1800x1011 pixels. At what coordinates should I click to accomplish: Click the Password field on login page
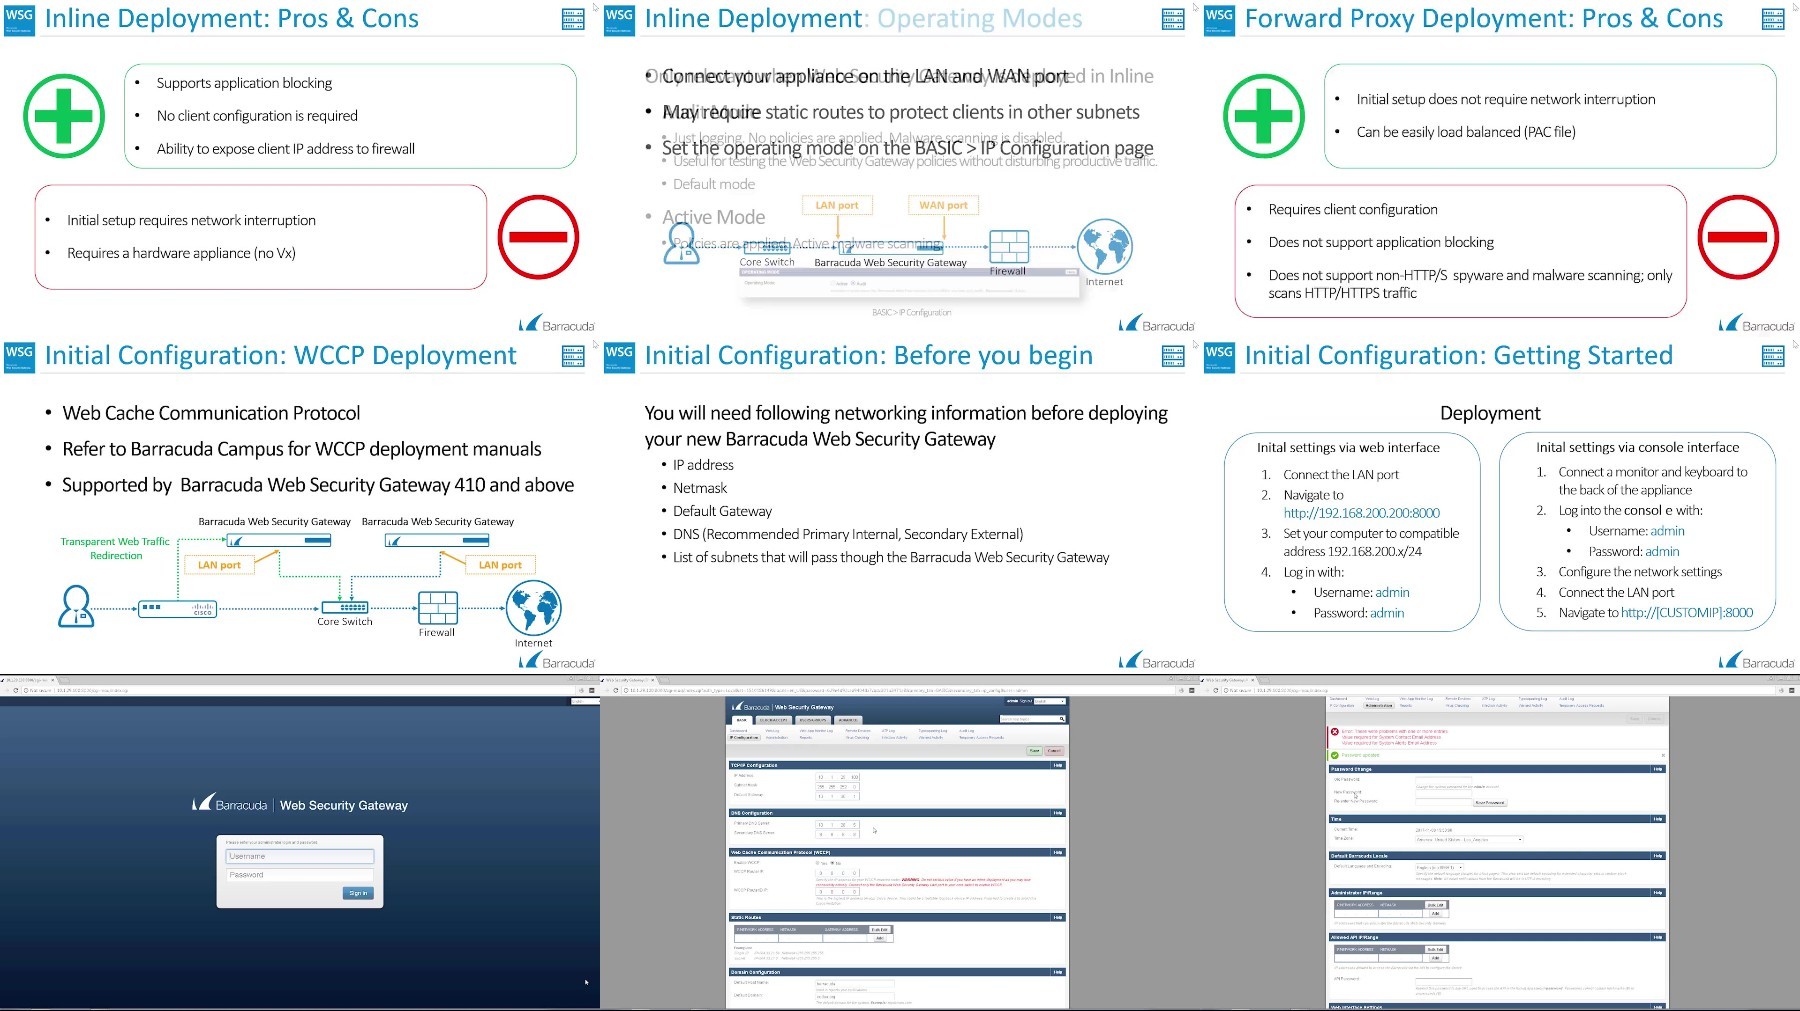(x=300, y=875)
